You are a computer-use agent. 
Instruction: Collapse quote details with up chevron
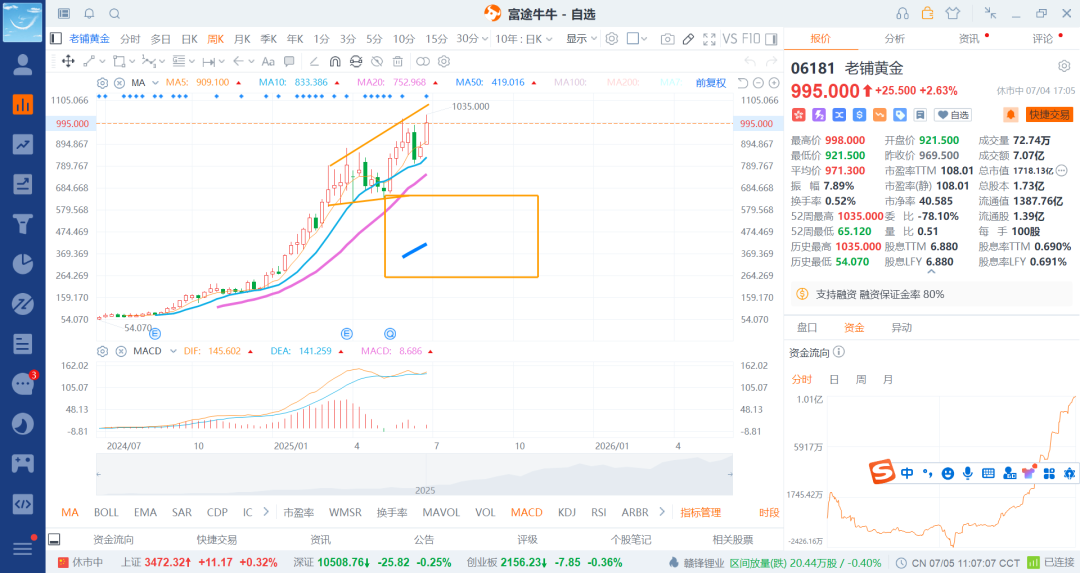[931, 272]
